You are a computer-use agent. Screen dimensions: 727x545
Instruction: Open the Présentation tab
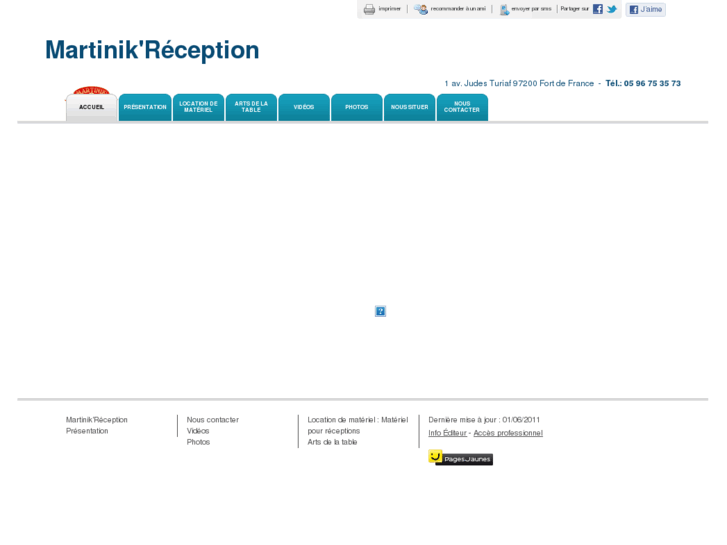pos(145,107)
